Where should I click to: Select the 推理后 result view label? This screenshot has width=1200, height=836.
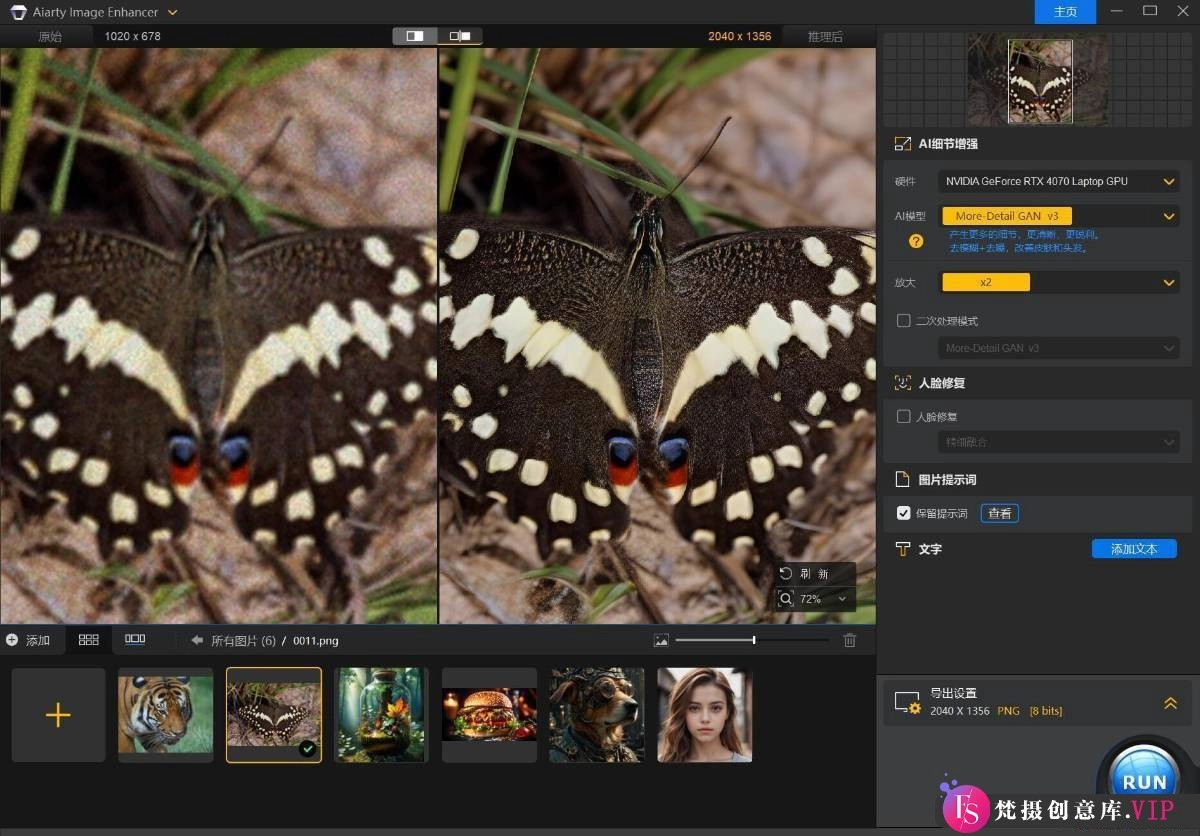click(x=825, y=36)
